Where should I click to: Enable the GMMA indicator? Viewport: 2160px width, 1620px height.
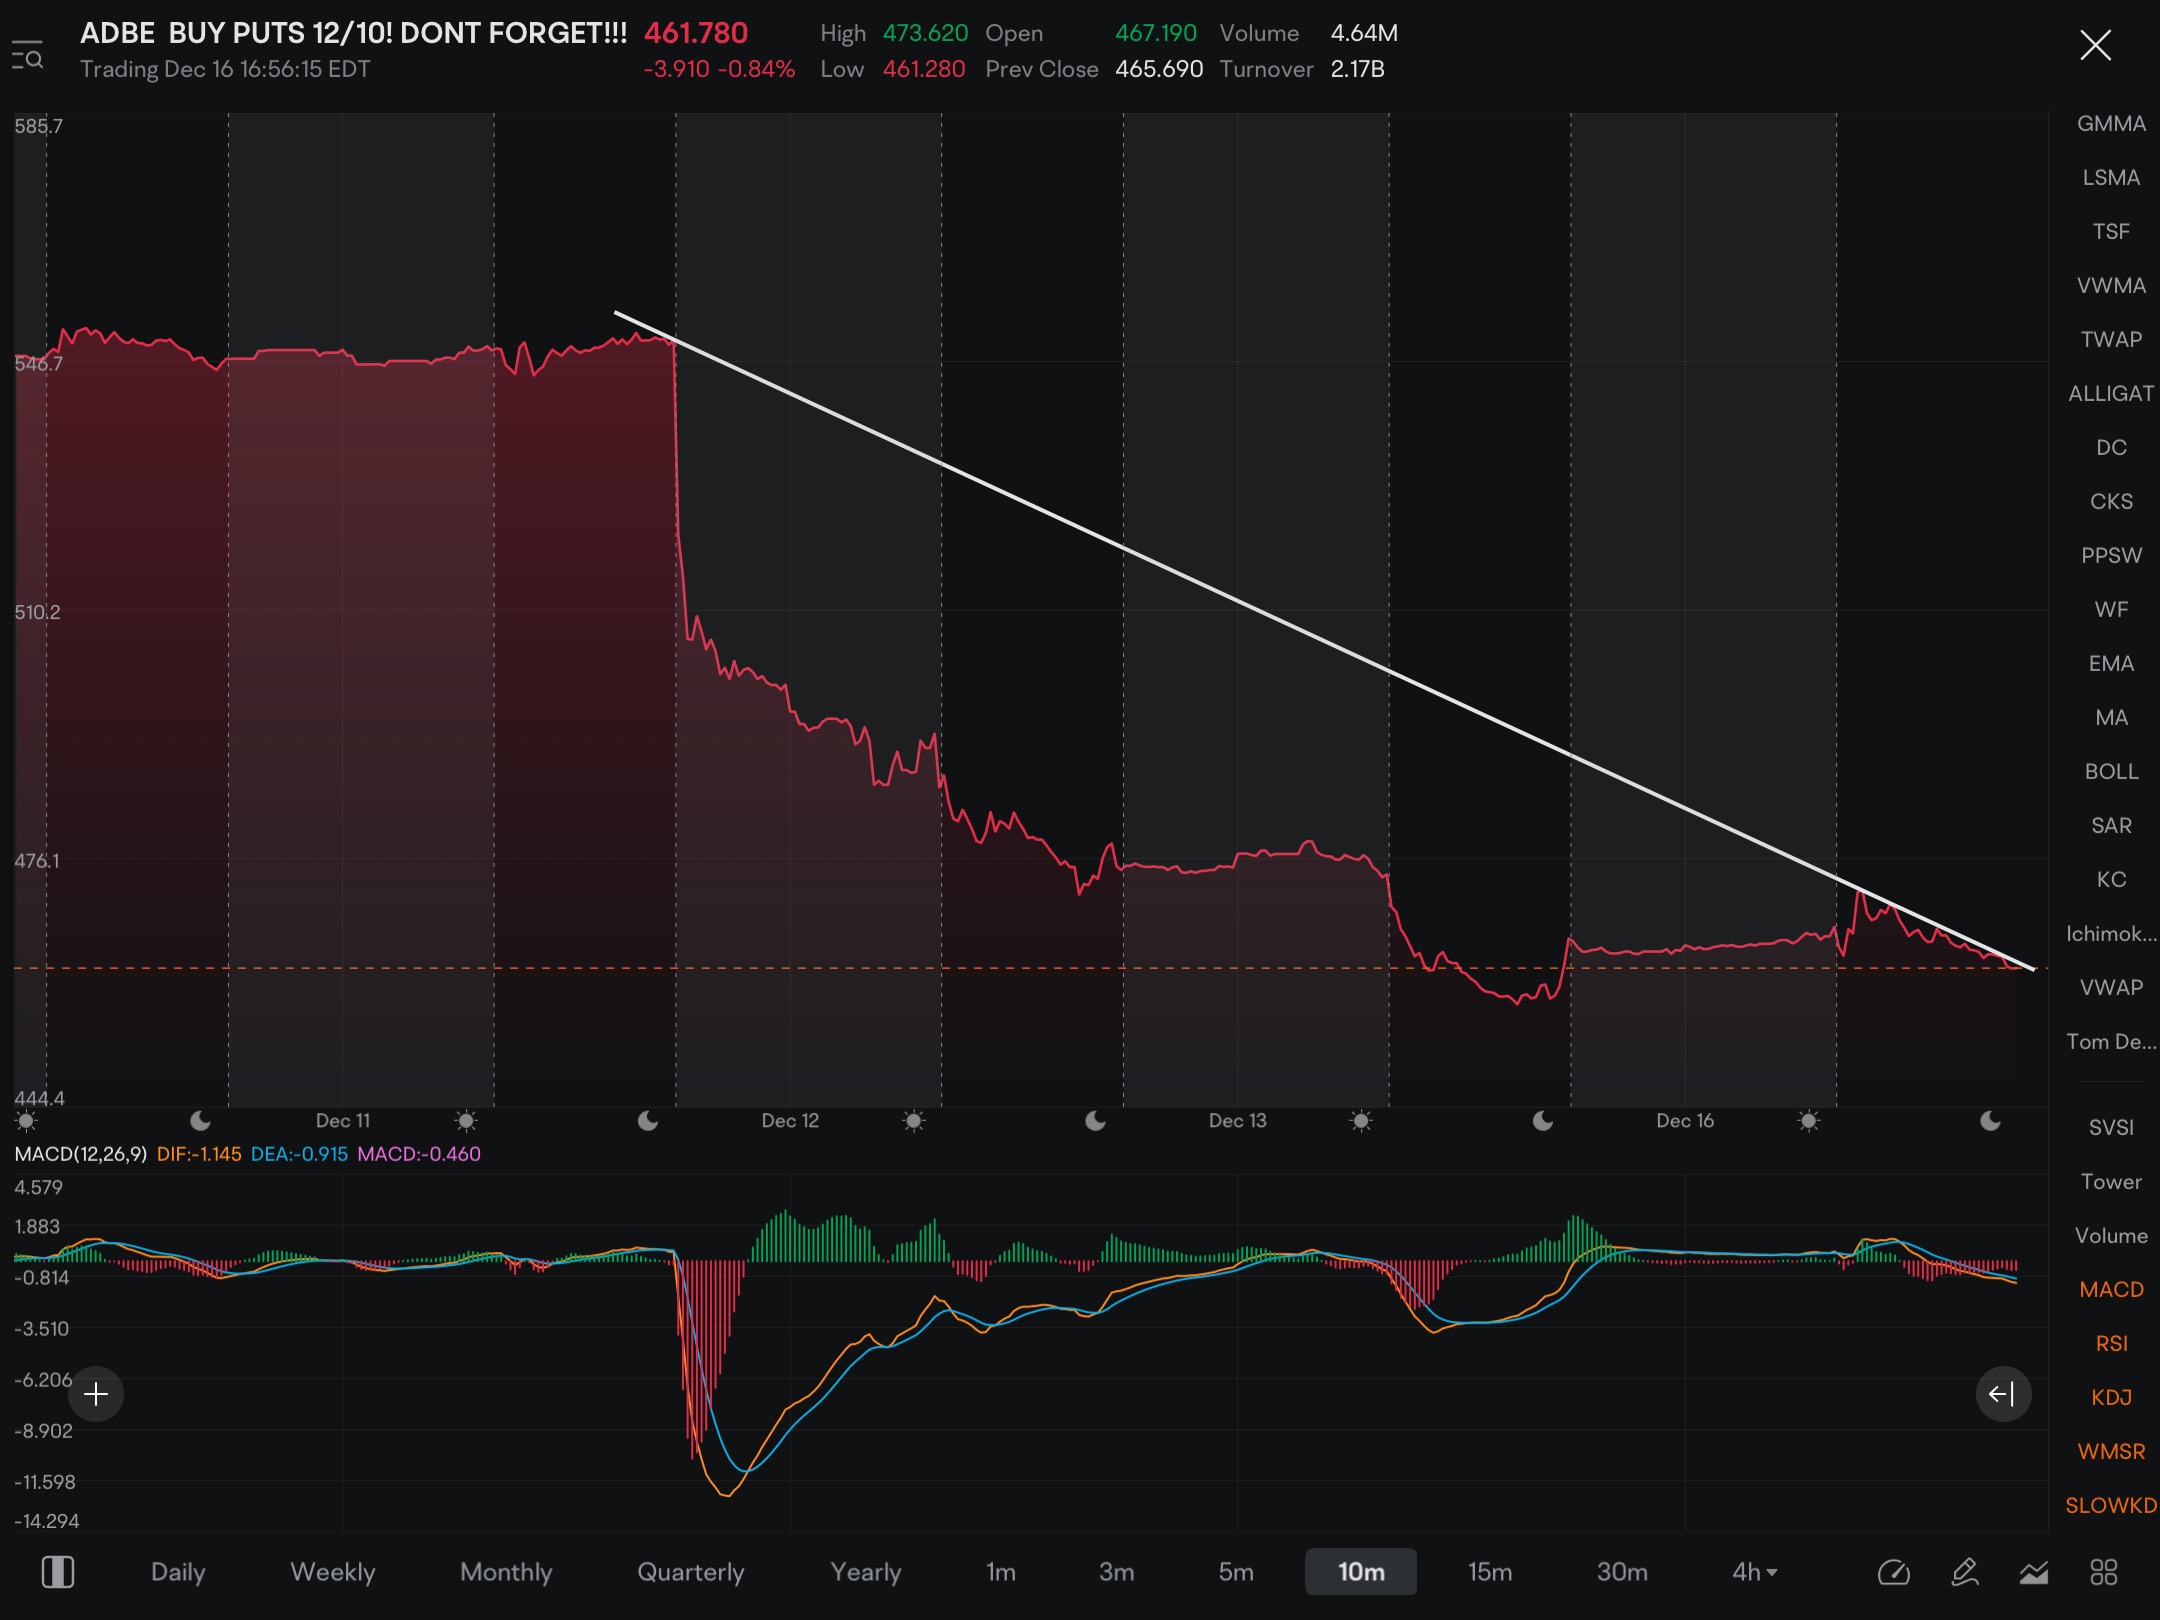tap(2111, 124)
